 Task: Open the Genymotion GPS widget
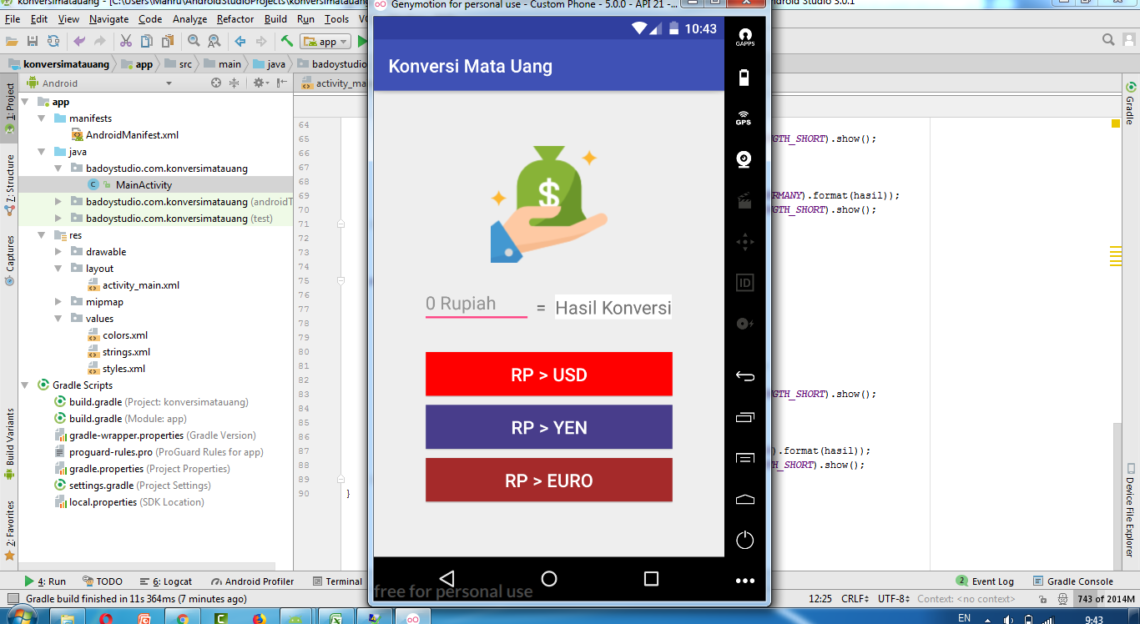(744, 117)
